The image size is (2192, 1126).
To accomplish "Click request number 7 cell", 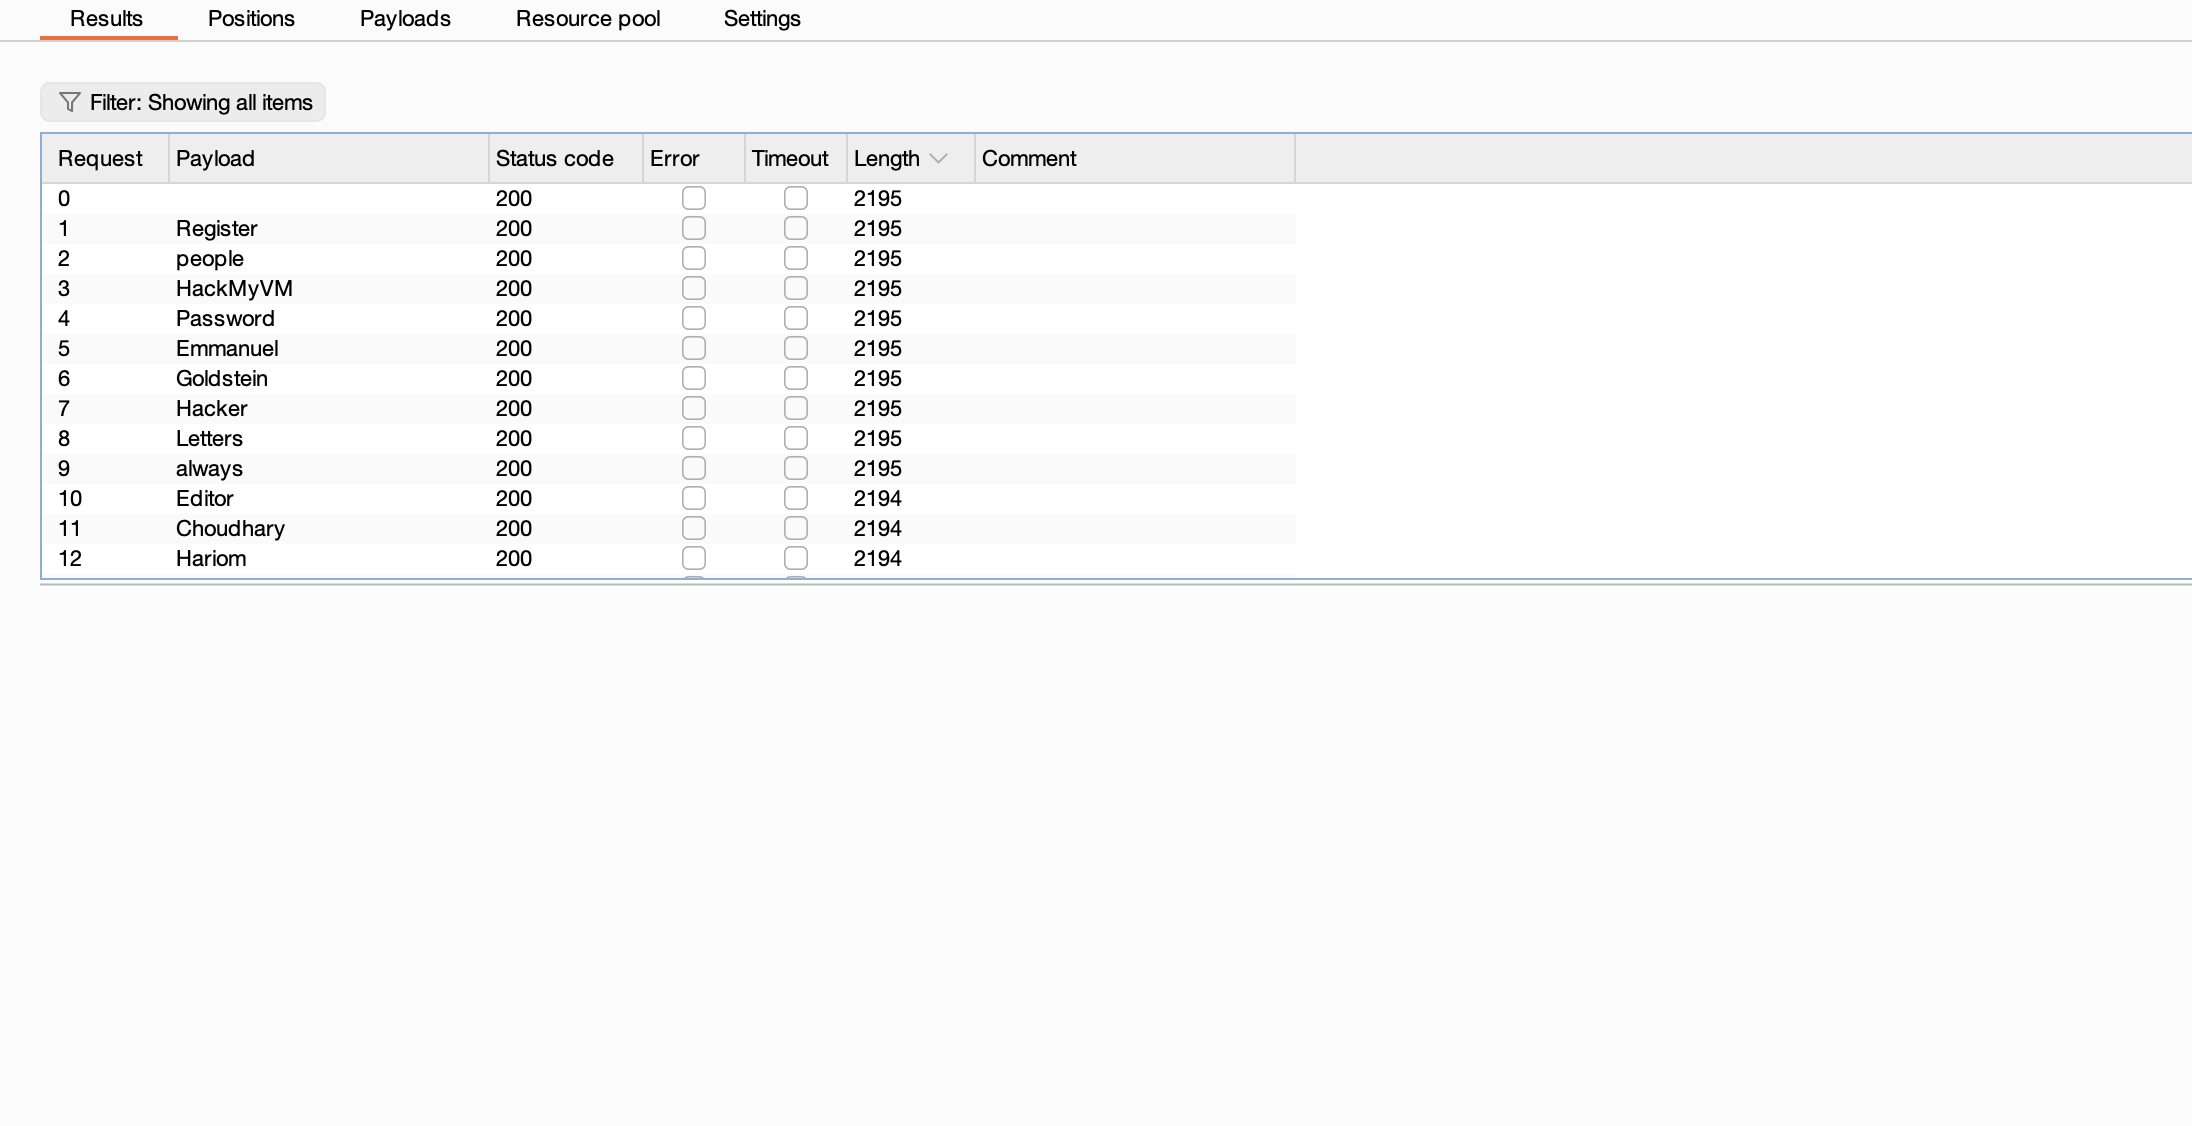I will coord(105,408).
